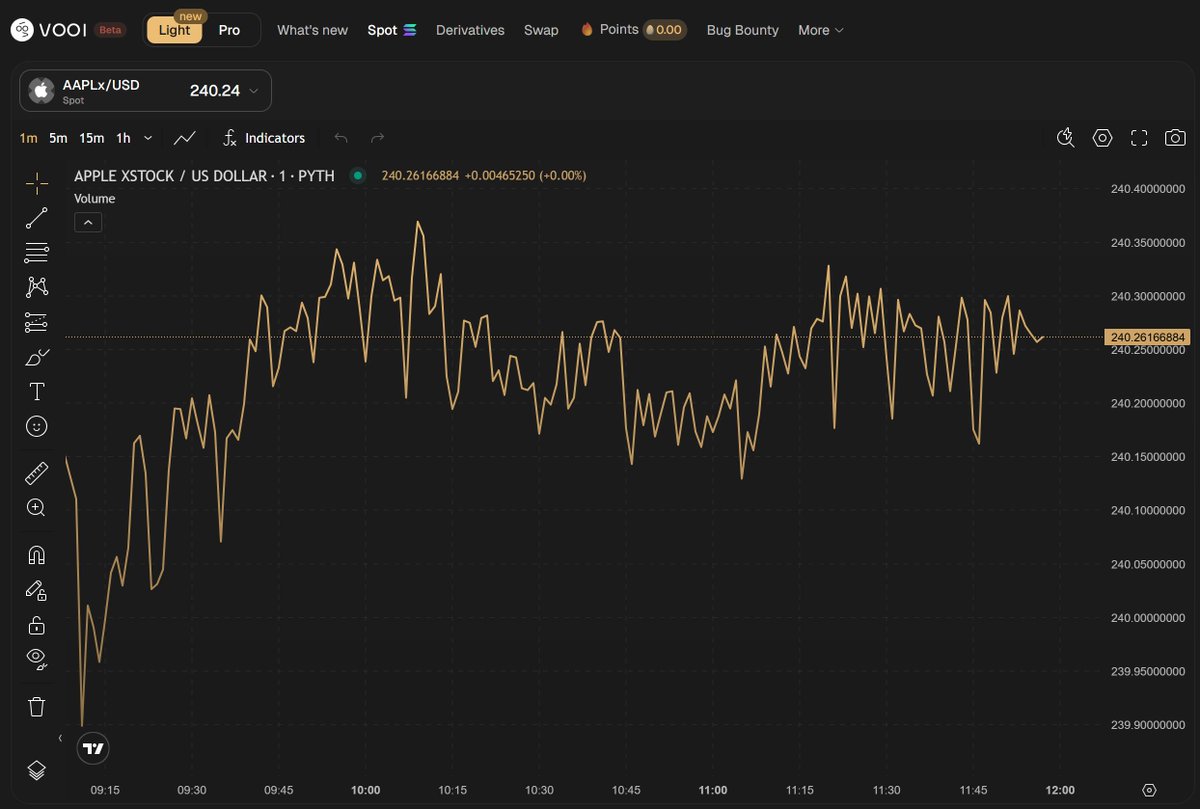Redo the last chart action
The width and height of the screenshot is (1200, 809).
pyautogui.click(x=378, y=138)
